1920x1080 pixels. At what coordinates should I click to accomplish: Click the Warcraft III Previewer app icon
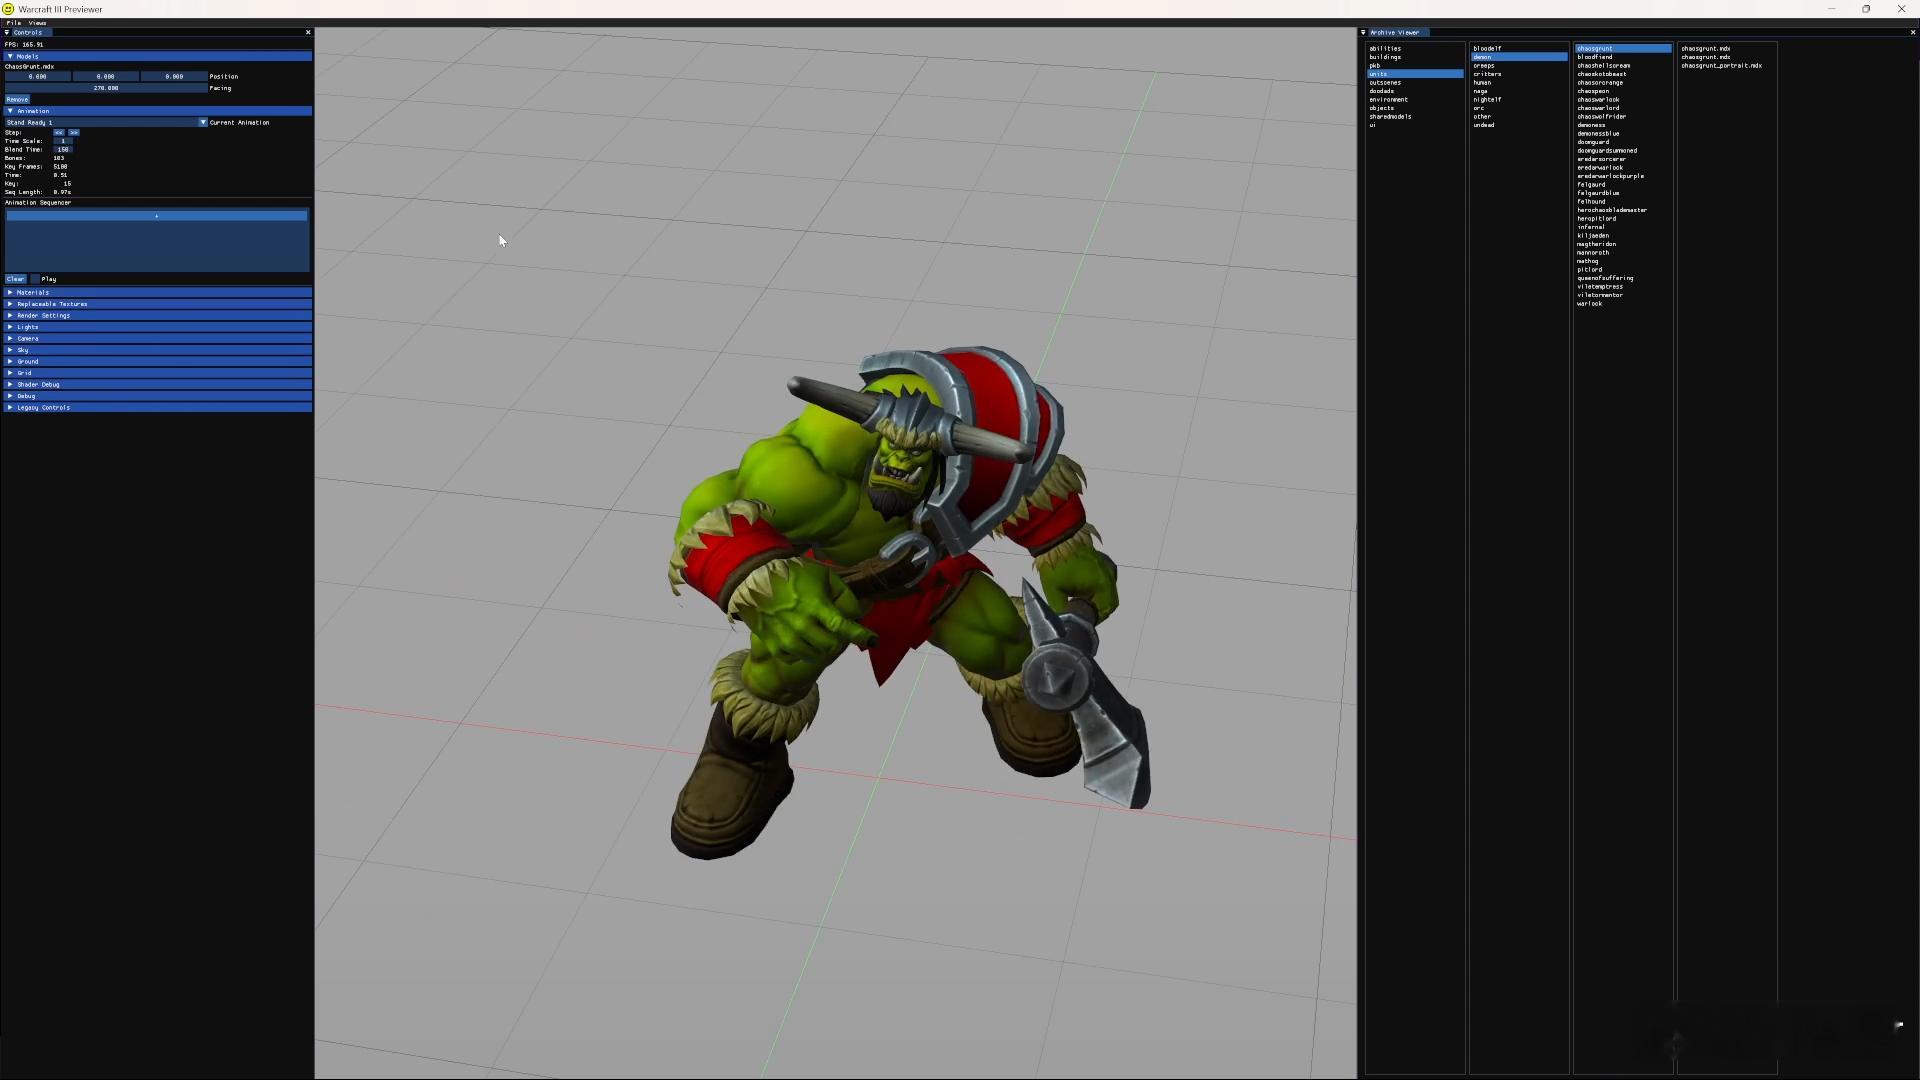8,9
